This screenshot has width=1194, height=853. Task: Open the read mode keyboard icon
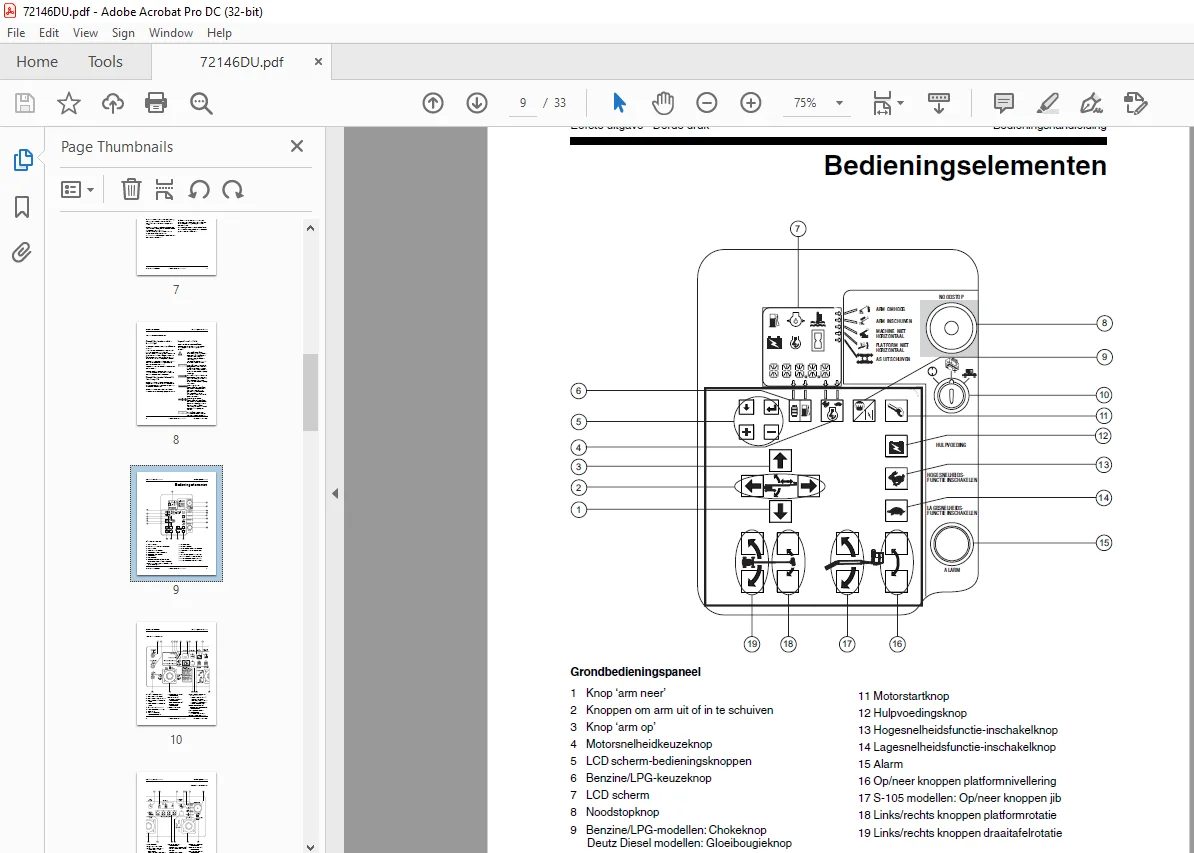pyautogui.click(x=939, y=103)
